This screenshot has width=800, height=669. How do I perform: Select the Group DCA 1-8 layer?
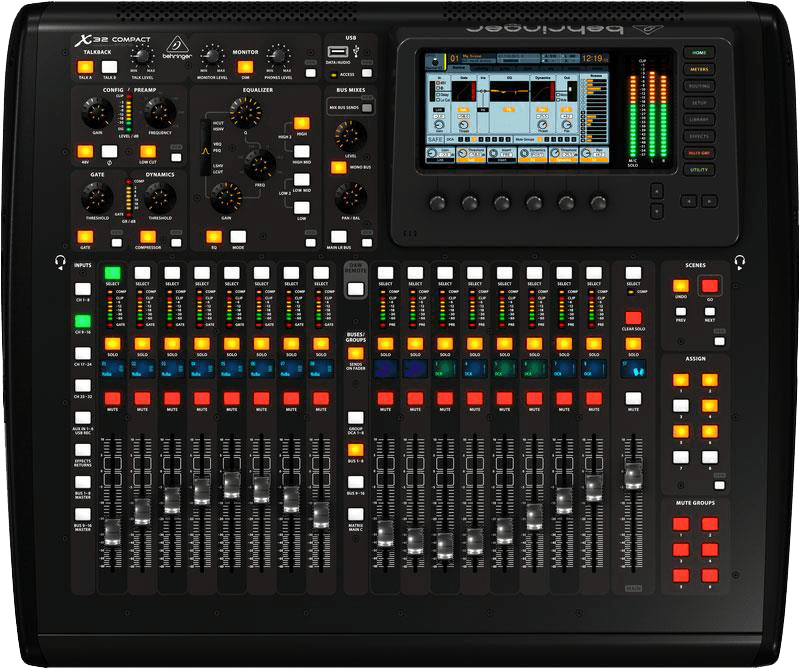356,418
